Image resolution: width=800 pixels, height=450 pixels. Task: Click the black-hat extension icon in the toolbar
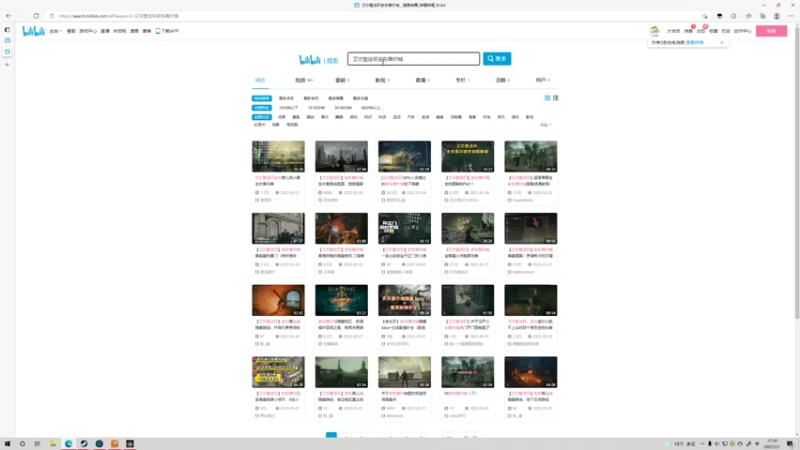pos(719,16)
